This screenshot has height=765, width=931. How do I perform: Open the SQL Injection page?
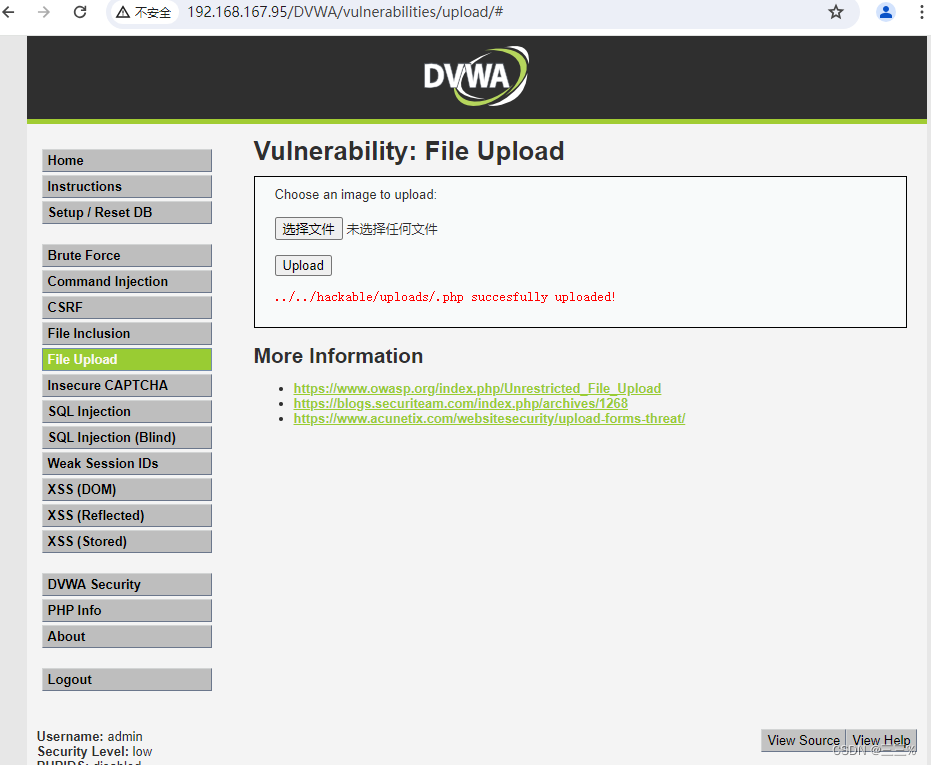127,412
